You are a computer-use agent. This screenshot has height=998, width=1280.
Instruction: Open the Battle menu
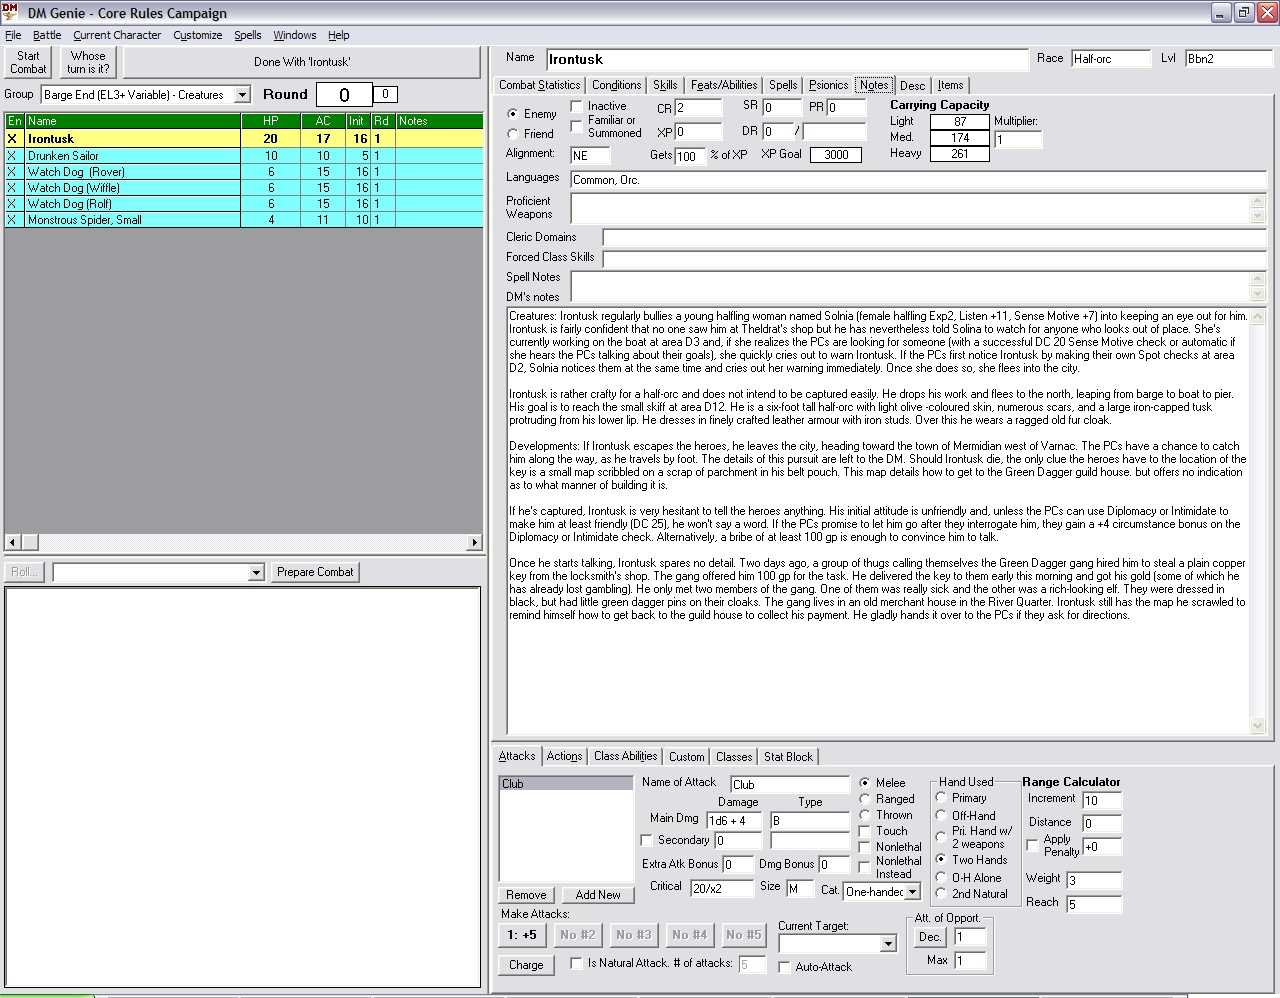pyautogui.click(x=47, y=35)
